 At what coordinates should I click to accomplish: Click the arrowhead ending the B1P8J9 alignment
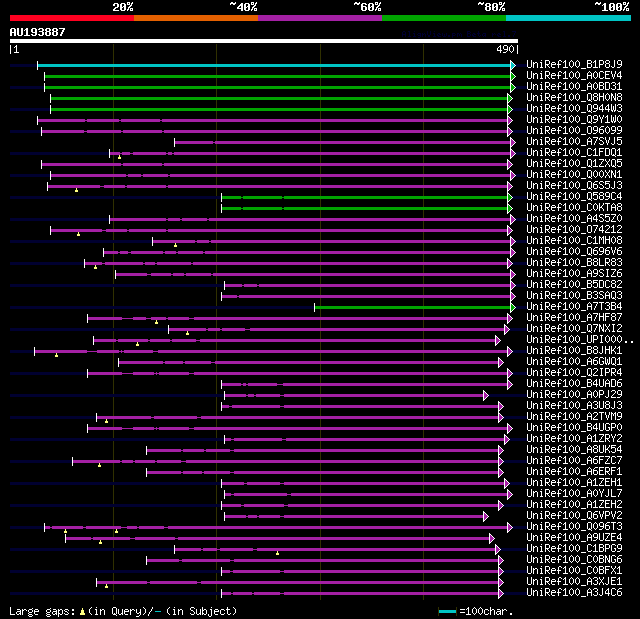[513, 65]
